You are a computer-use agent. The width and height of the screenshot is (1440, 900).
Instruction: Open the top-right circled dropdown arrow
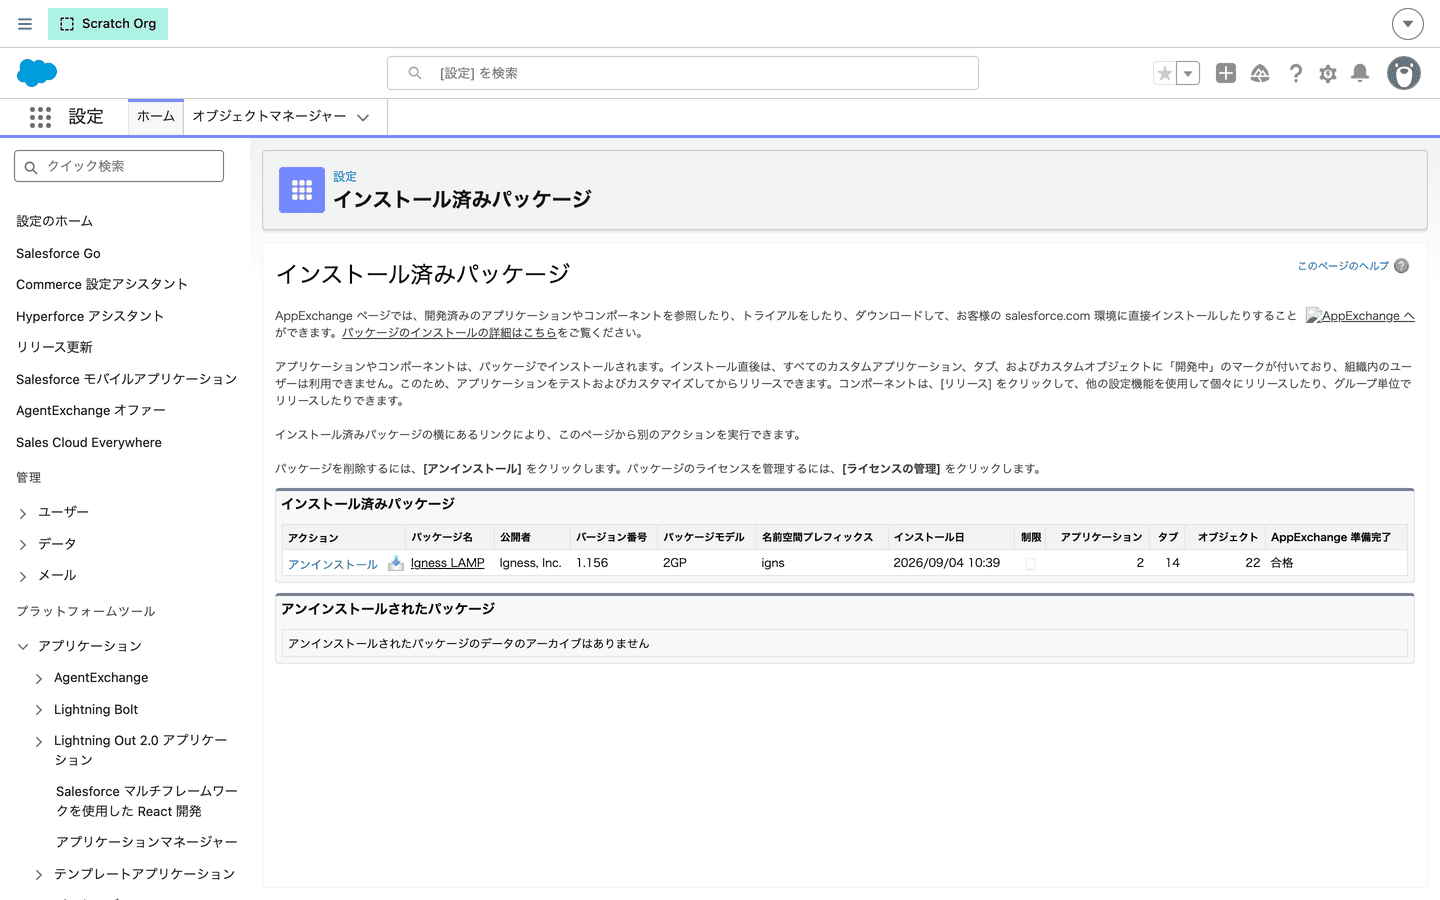coord(1407,24)
